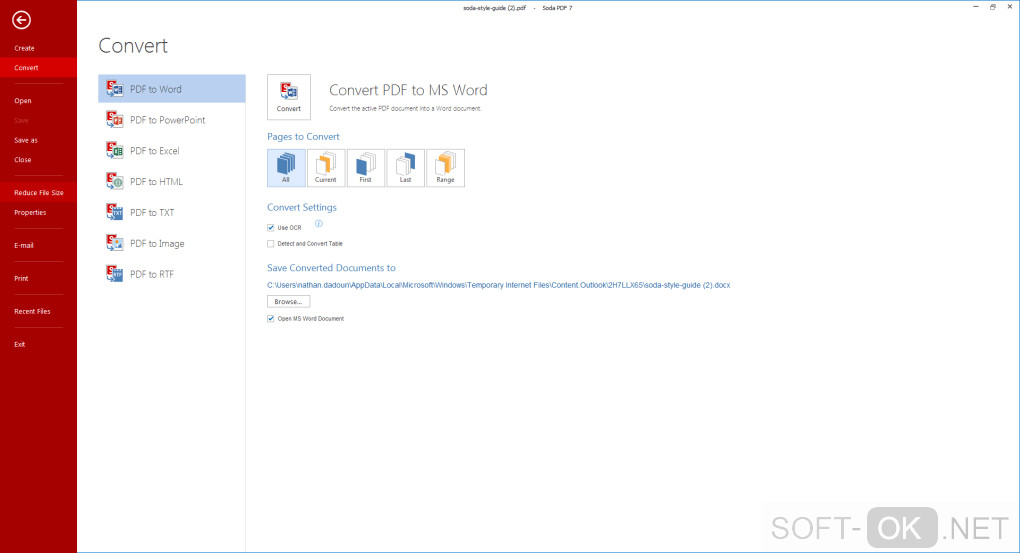Select All pages to convert
Screen dimensions: 1020x553
[x=286, y=168]
